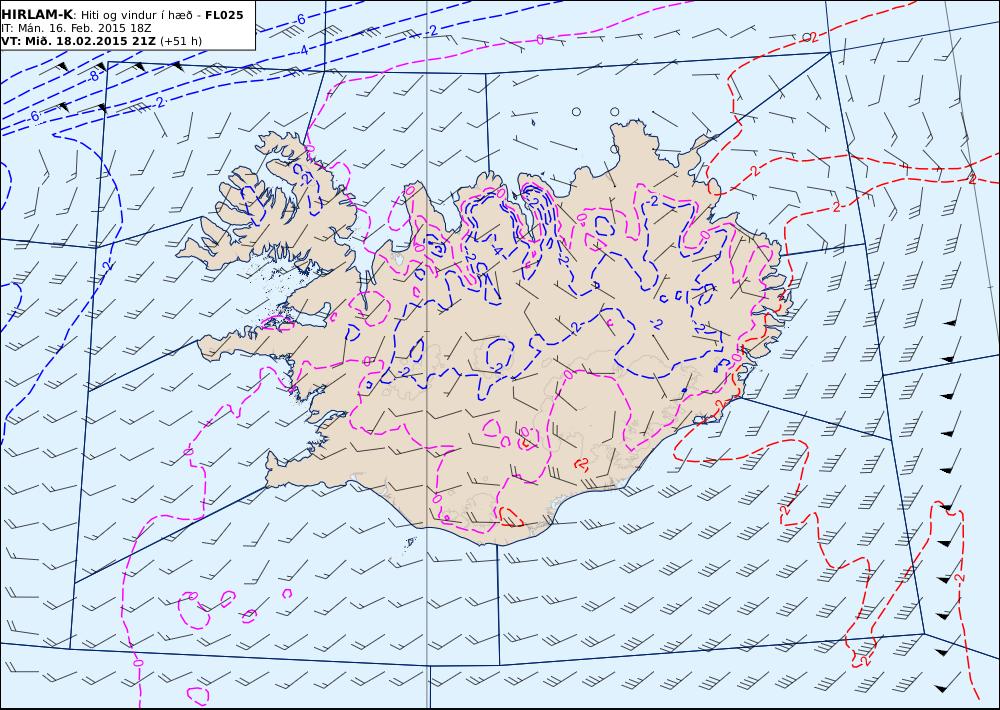Select the FL025 flight level label
The width and height of the screenshot is (1000, 710).
(224, 15)
